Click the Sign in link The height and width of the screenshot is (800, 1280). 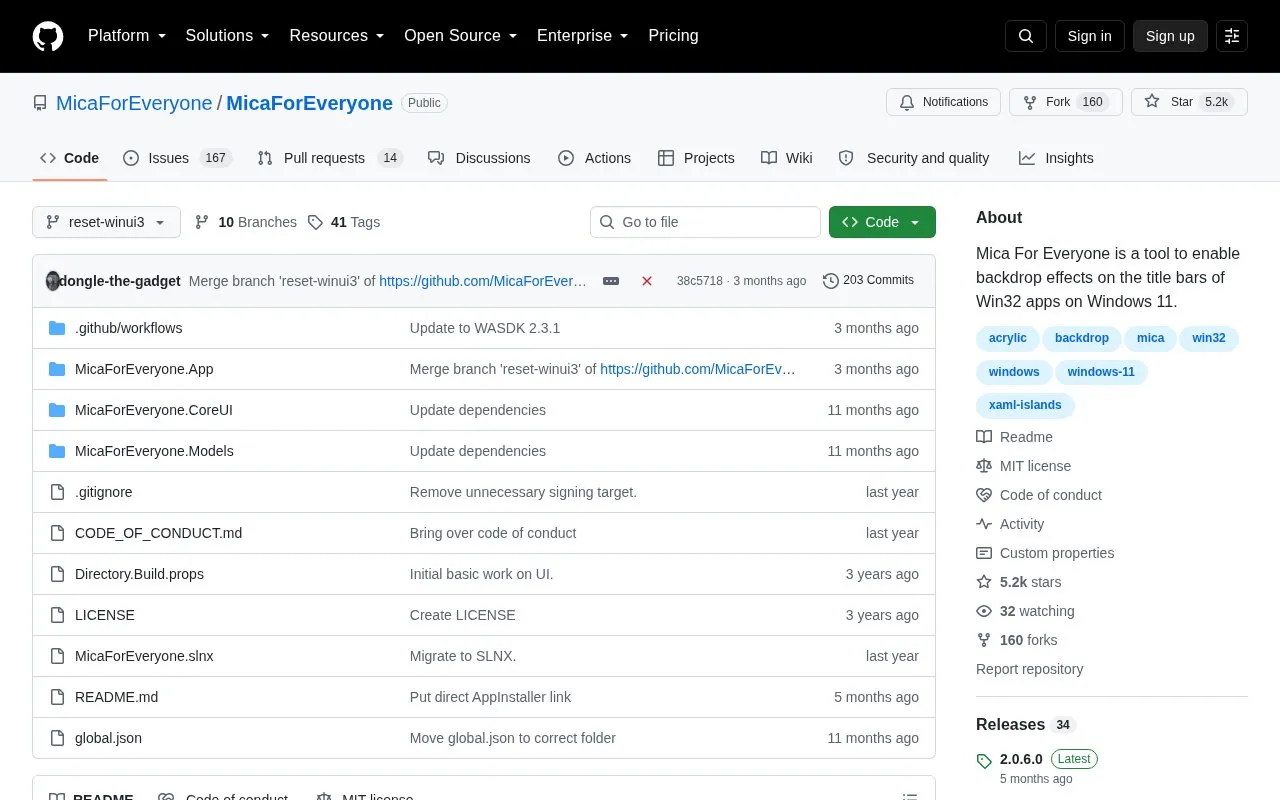click(1089, 36)
